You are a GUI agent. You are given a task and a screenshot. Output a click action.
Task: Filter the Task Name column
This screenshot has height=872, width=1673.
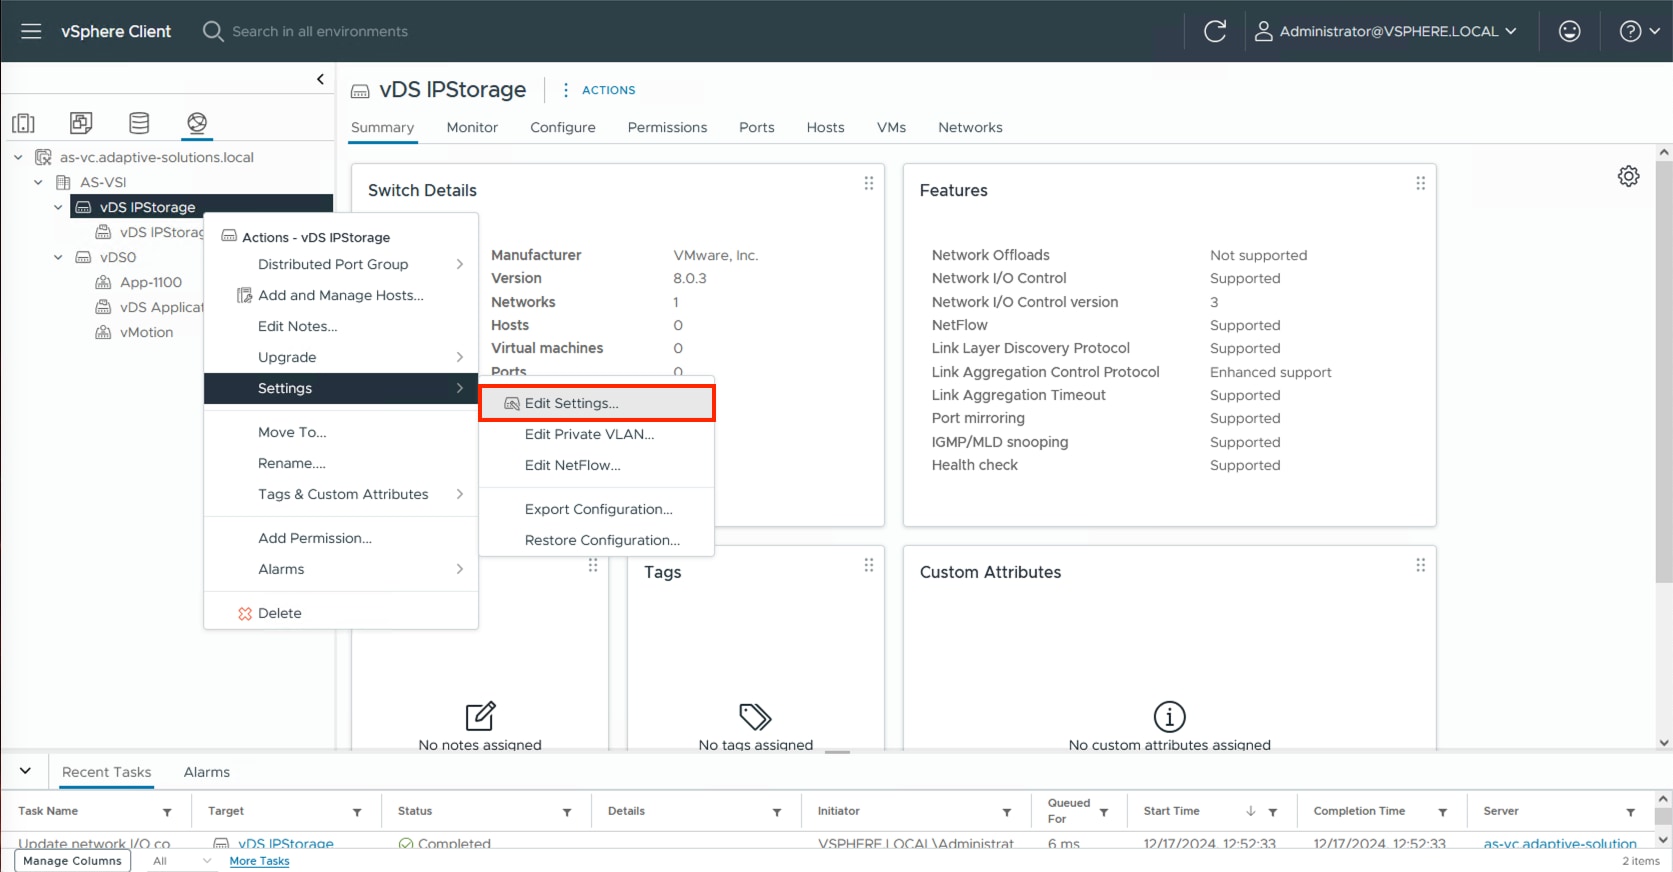click(x=167, y=812)
